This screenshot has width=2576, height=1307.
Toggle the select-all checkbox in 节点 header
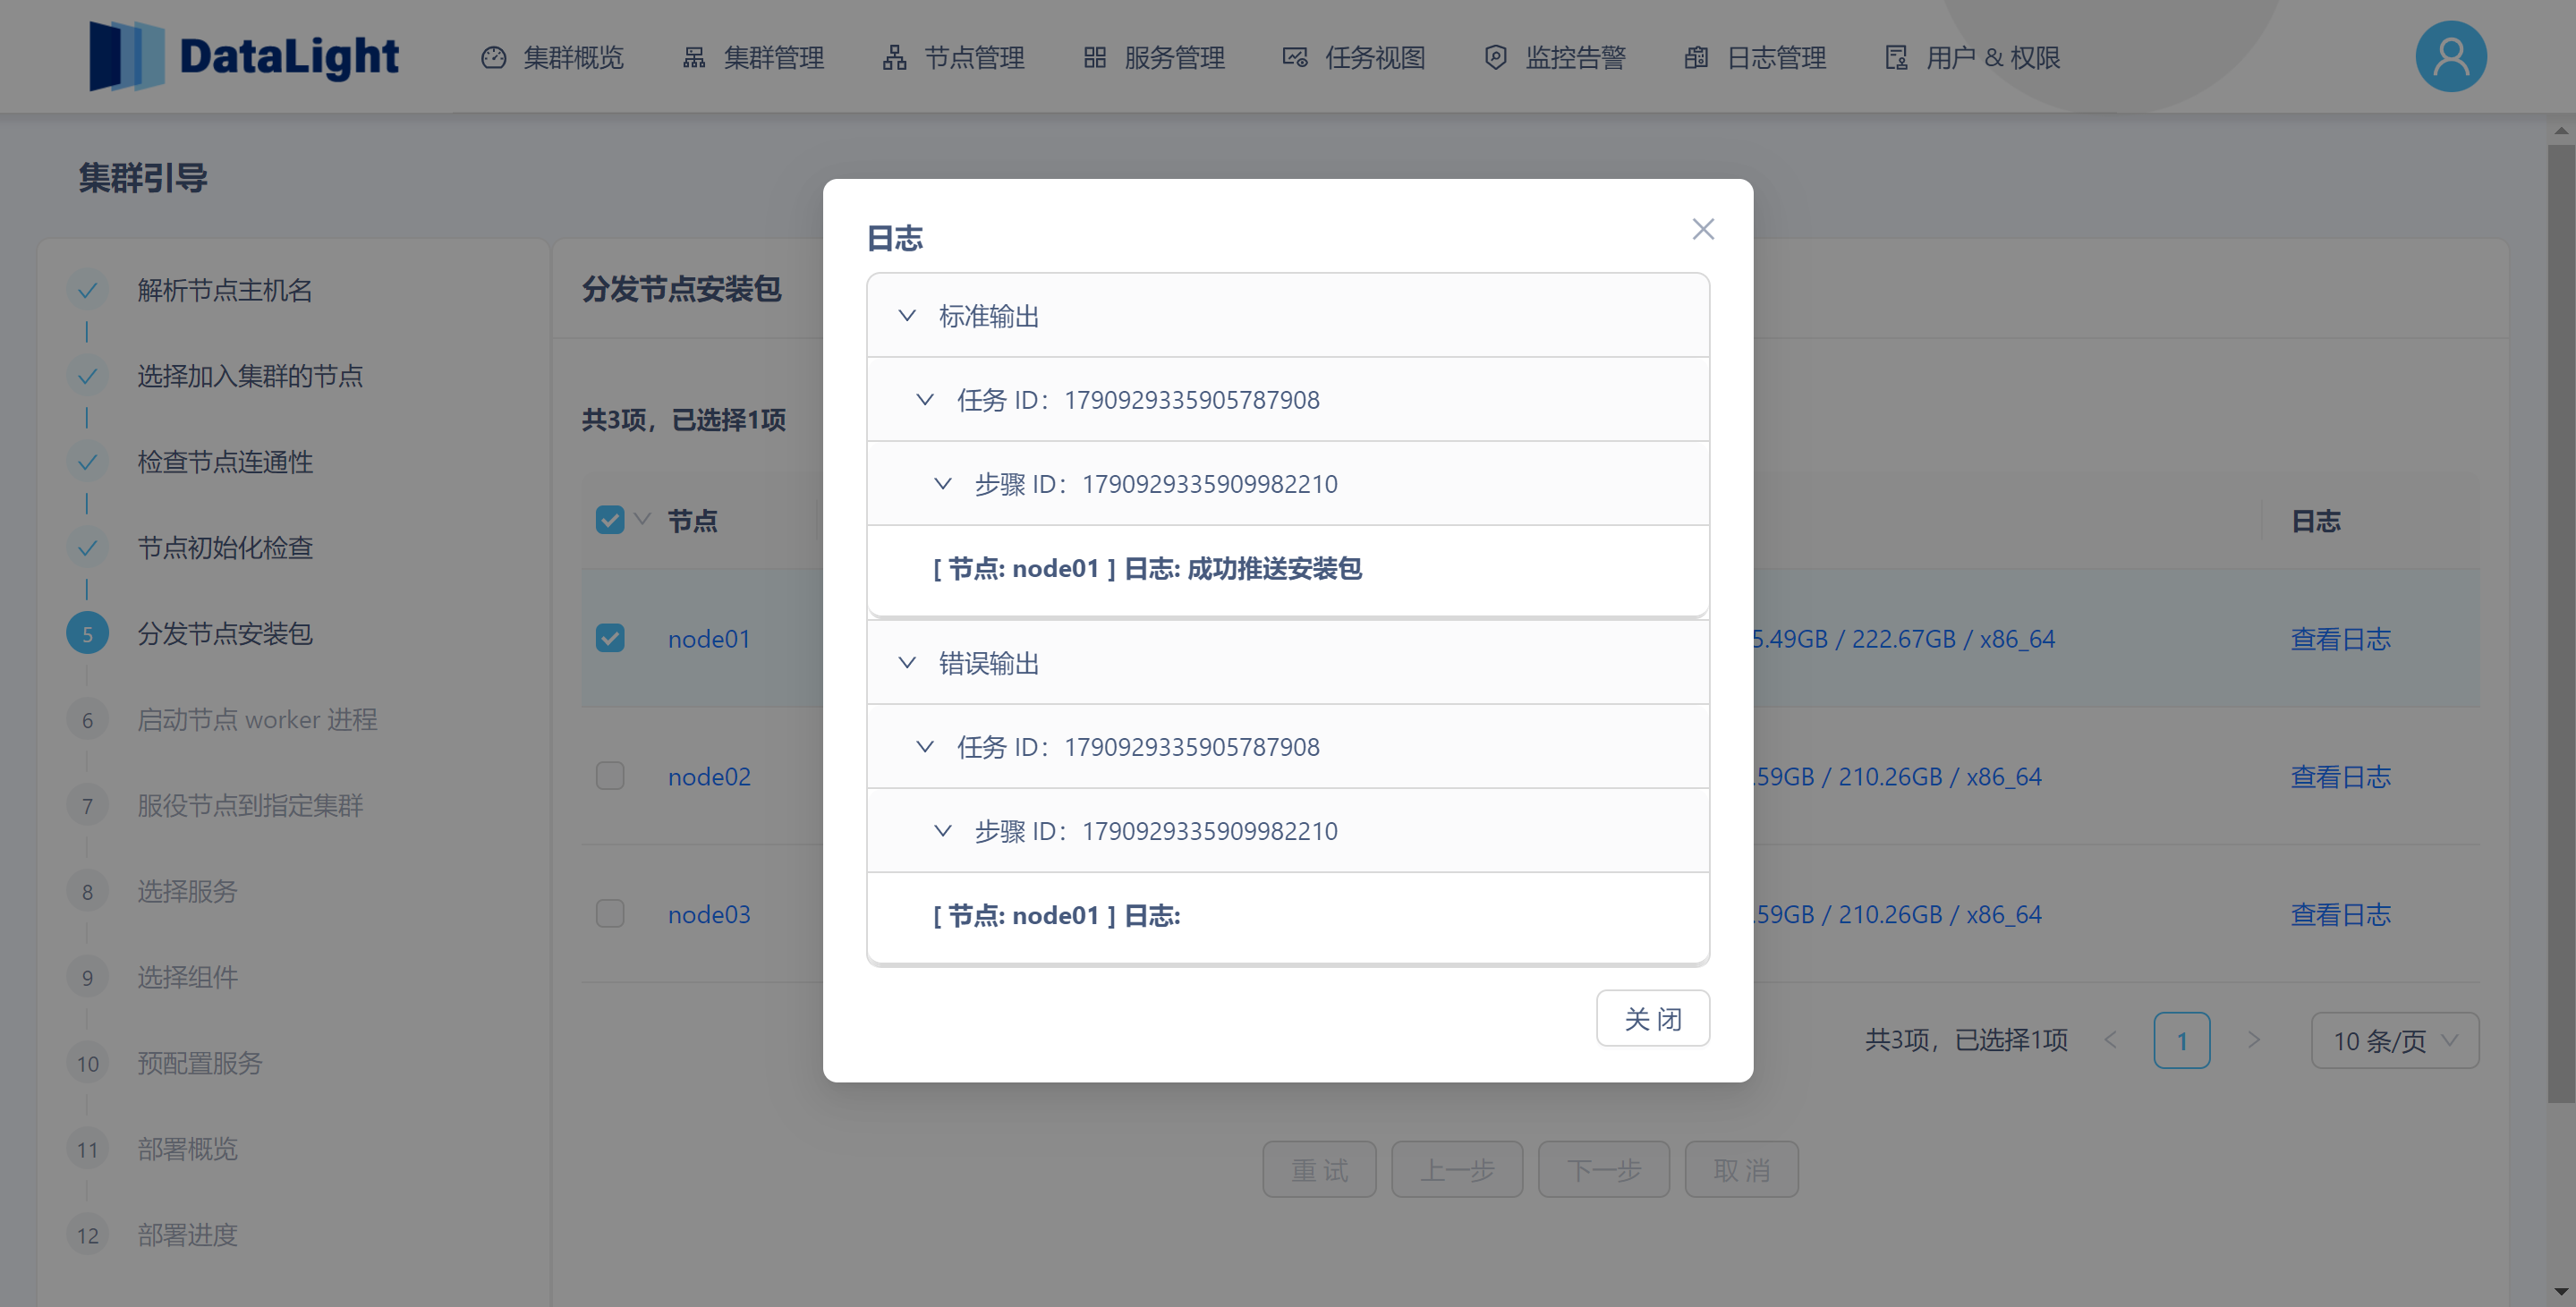tap(610, 520)
